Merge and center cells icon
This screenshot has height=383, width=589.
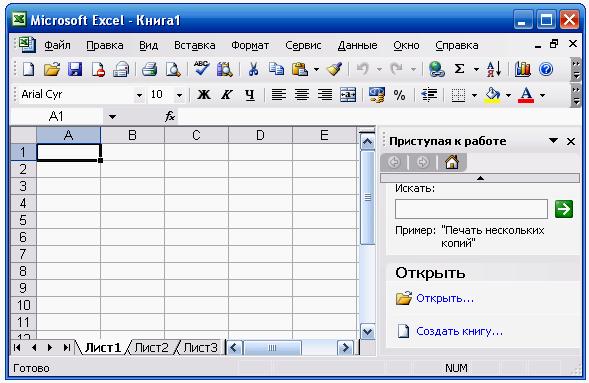pyautogui.click(x=348, y=95)
